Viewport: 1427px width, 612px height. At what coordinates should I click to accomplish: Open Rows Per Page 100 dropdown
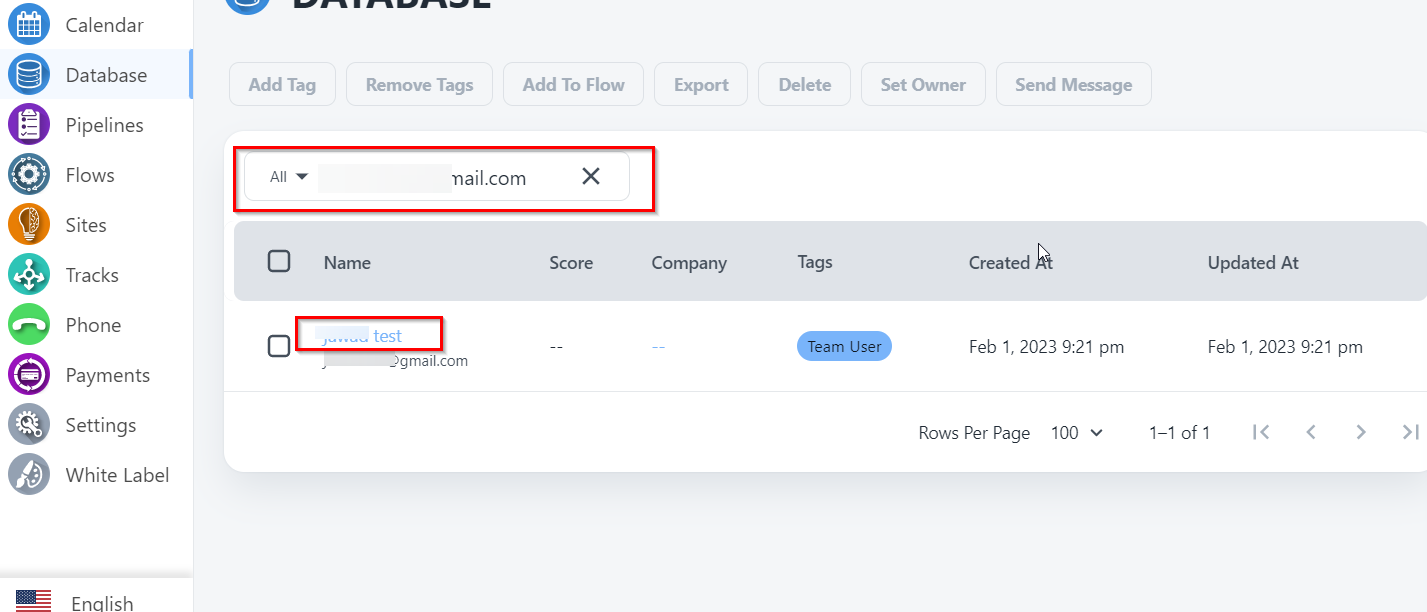1077,433
